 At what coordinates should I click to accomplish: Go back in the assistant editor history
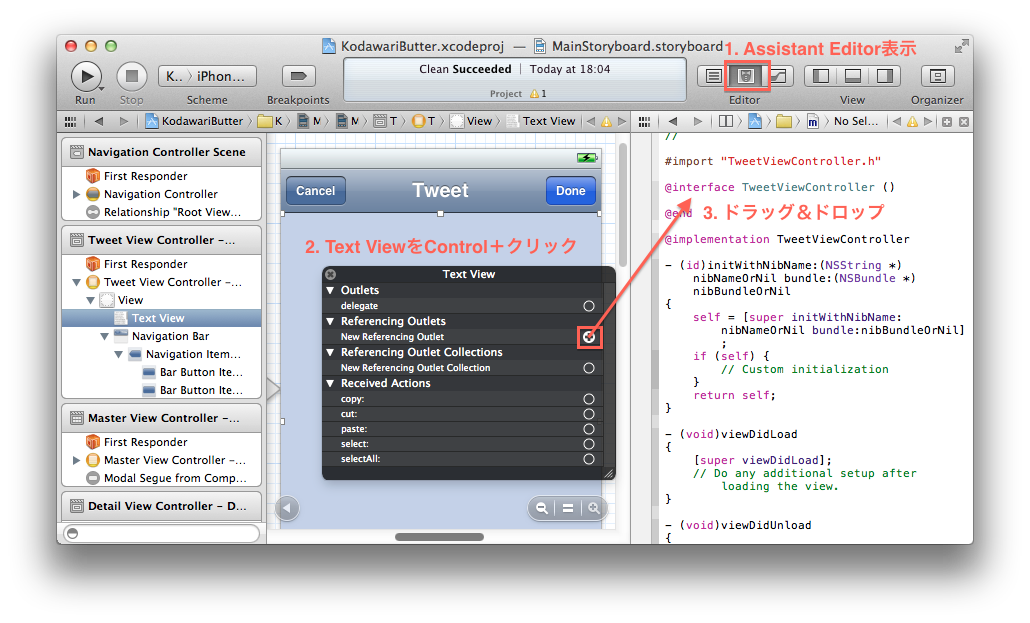tap(672, 121)
